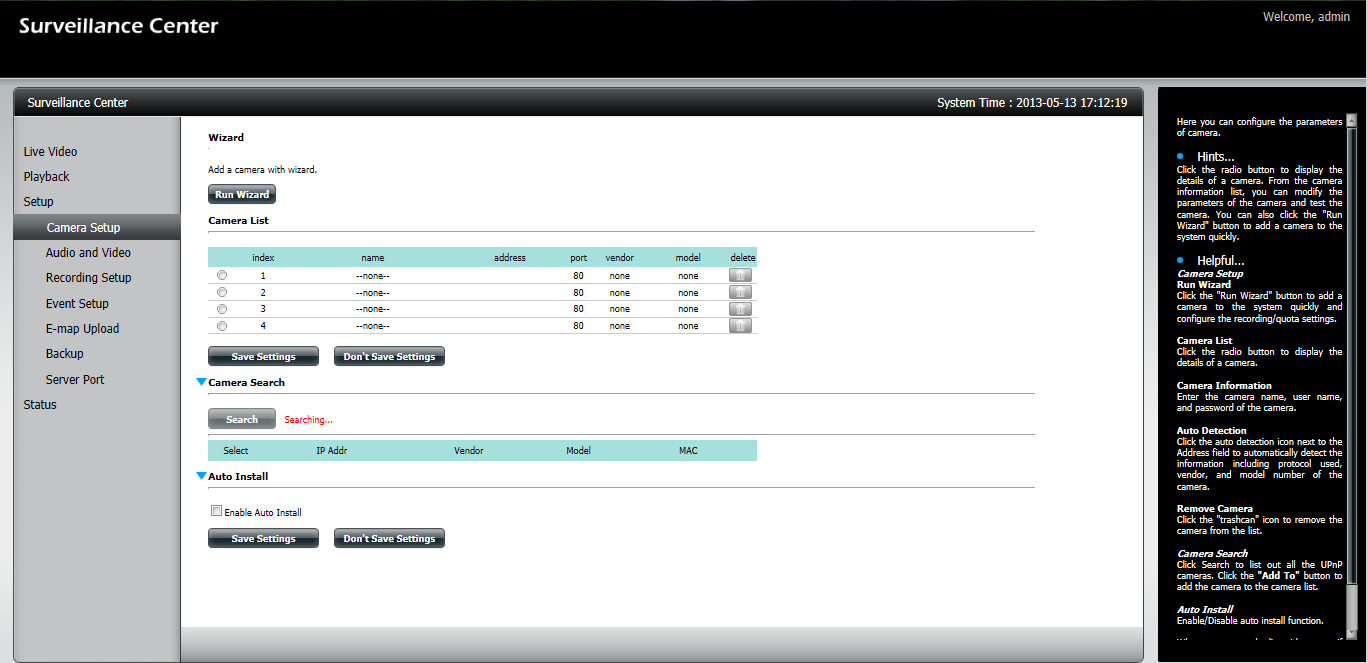Open Live Video from the sidebar

point(51,152)
